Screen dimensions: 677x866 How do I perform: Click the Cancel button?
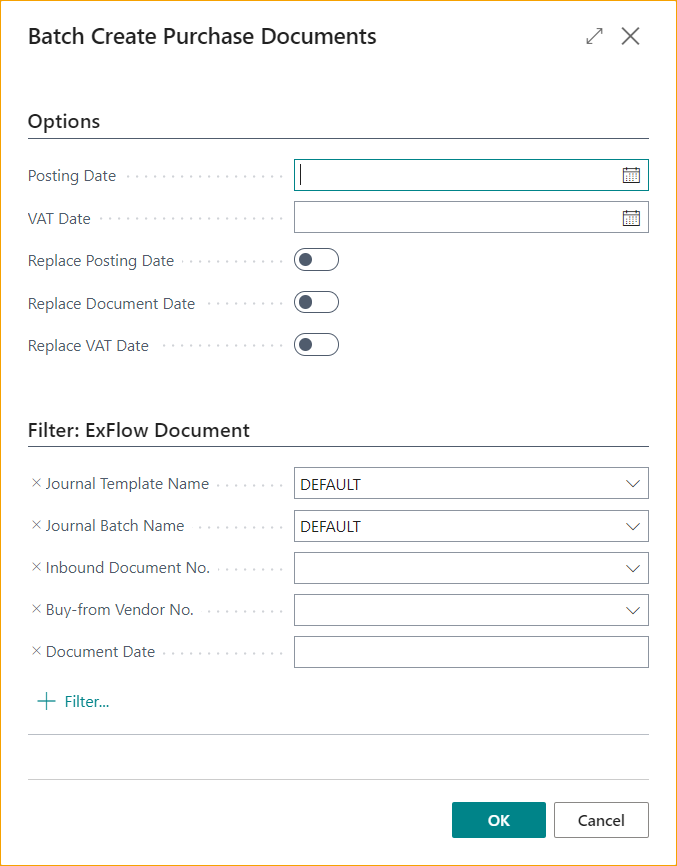pos(601,820)
